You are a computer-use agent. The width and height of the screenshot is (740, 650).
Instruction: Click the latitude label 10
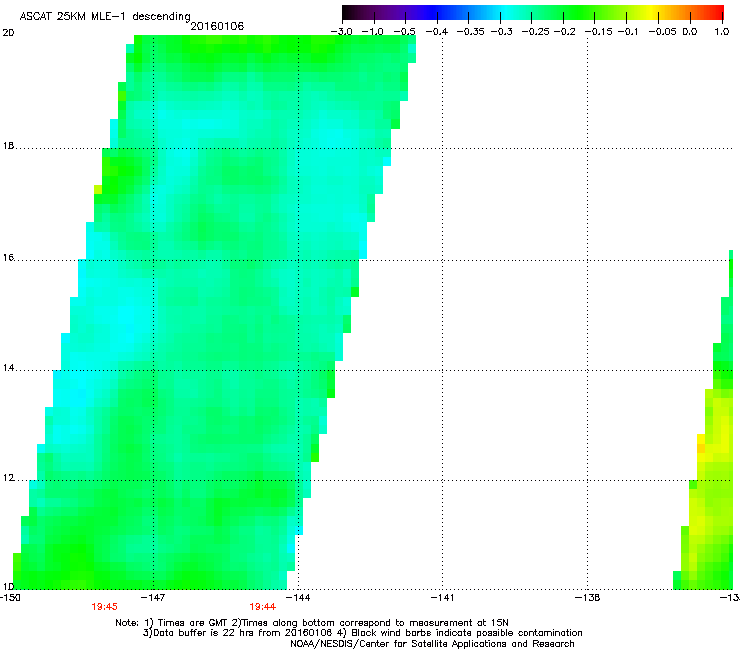point(8,586)
